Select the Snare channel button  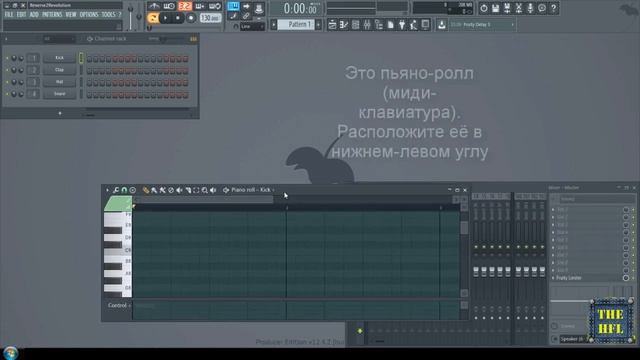pyautogui.click(x=60, y=94)
